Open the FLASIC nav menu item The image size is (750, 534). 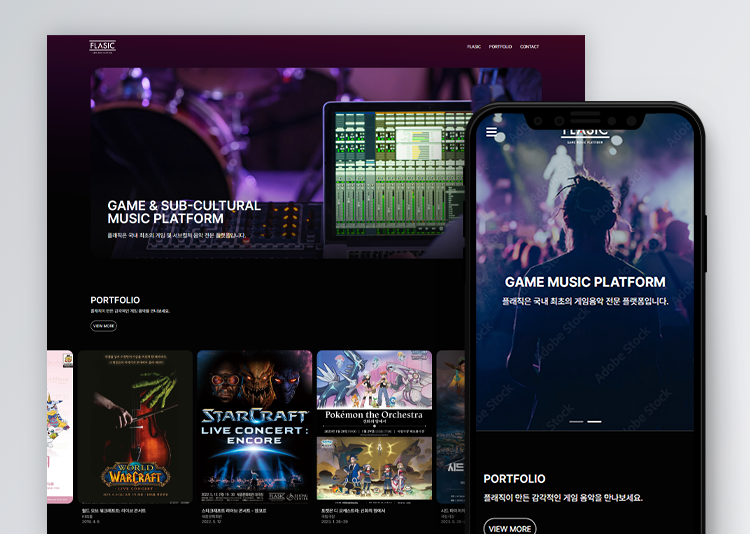pyautogui.click(x=474, y=47)
